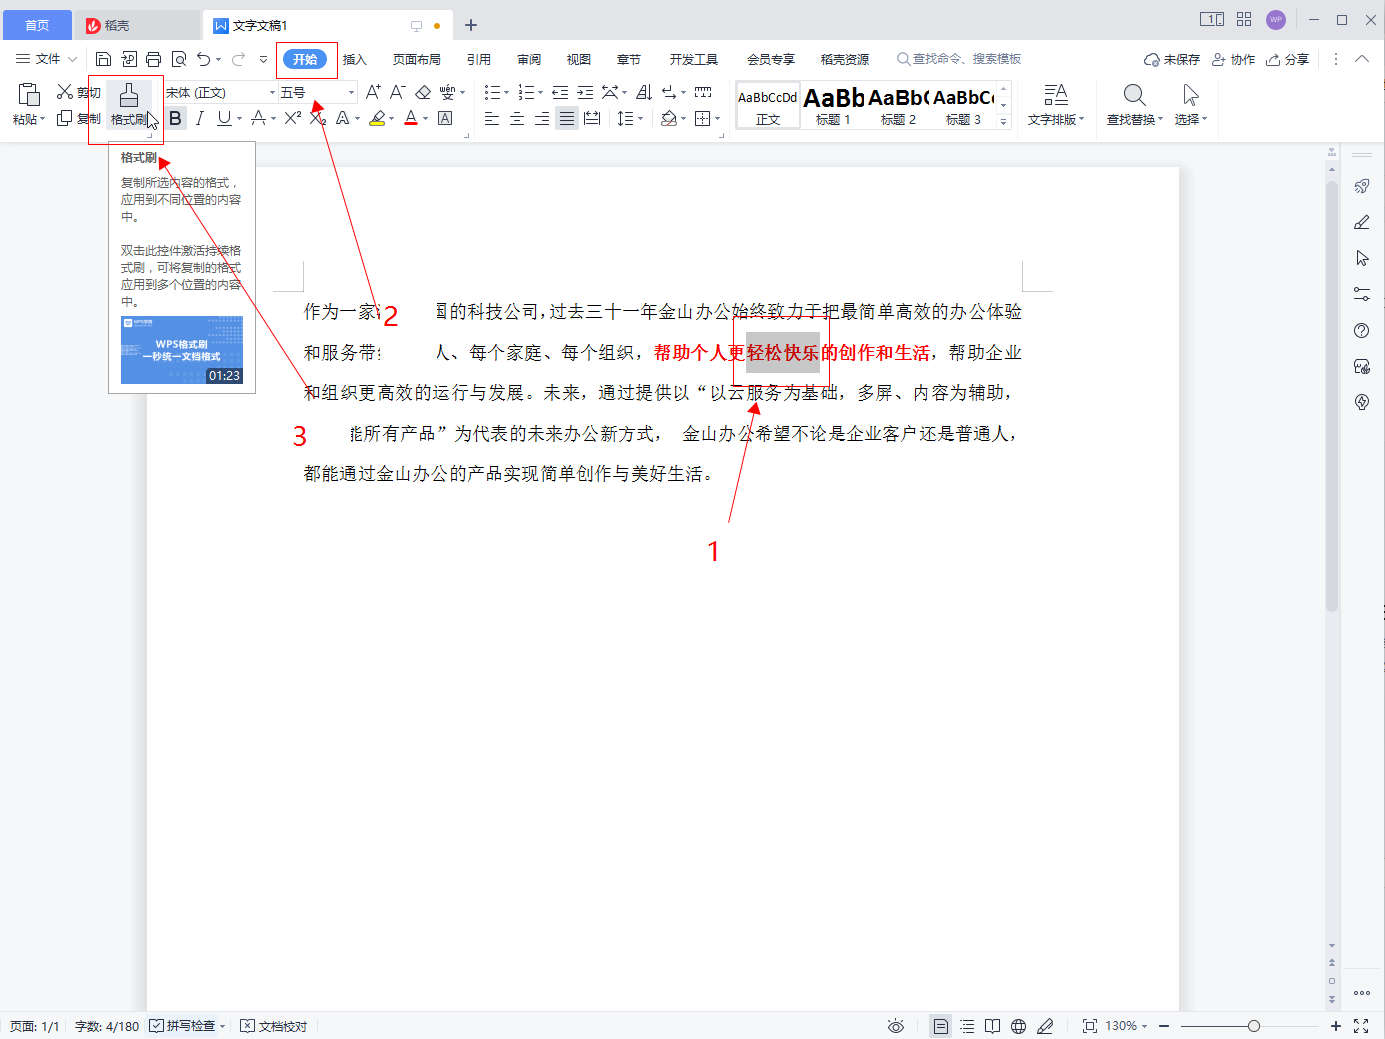Apply the yellow text highlight color

click(x=377, y=118)
